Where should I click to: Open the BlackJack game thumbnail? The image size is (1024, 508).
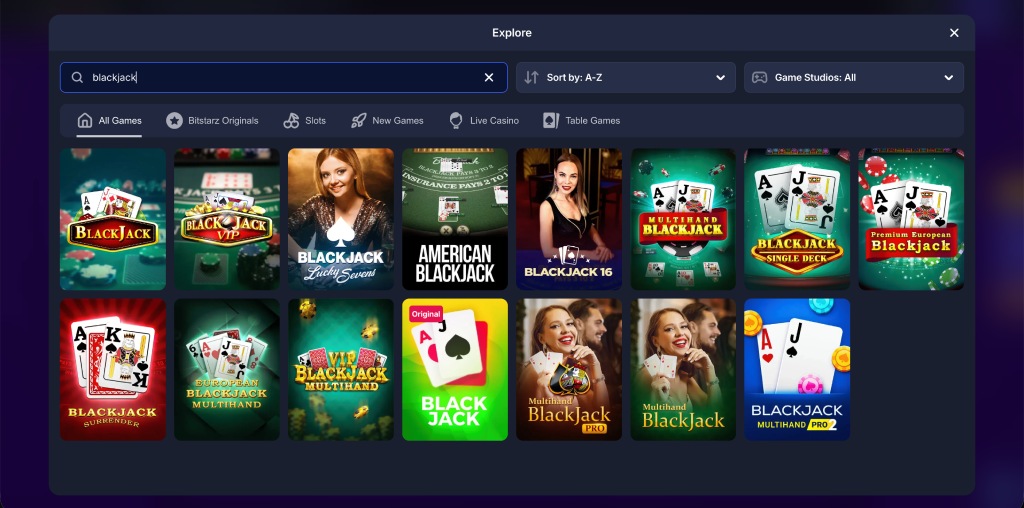(113, 219)
